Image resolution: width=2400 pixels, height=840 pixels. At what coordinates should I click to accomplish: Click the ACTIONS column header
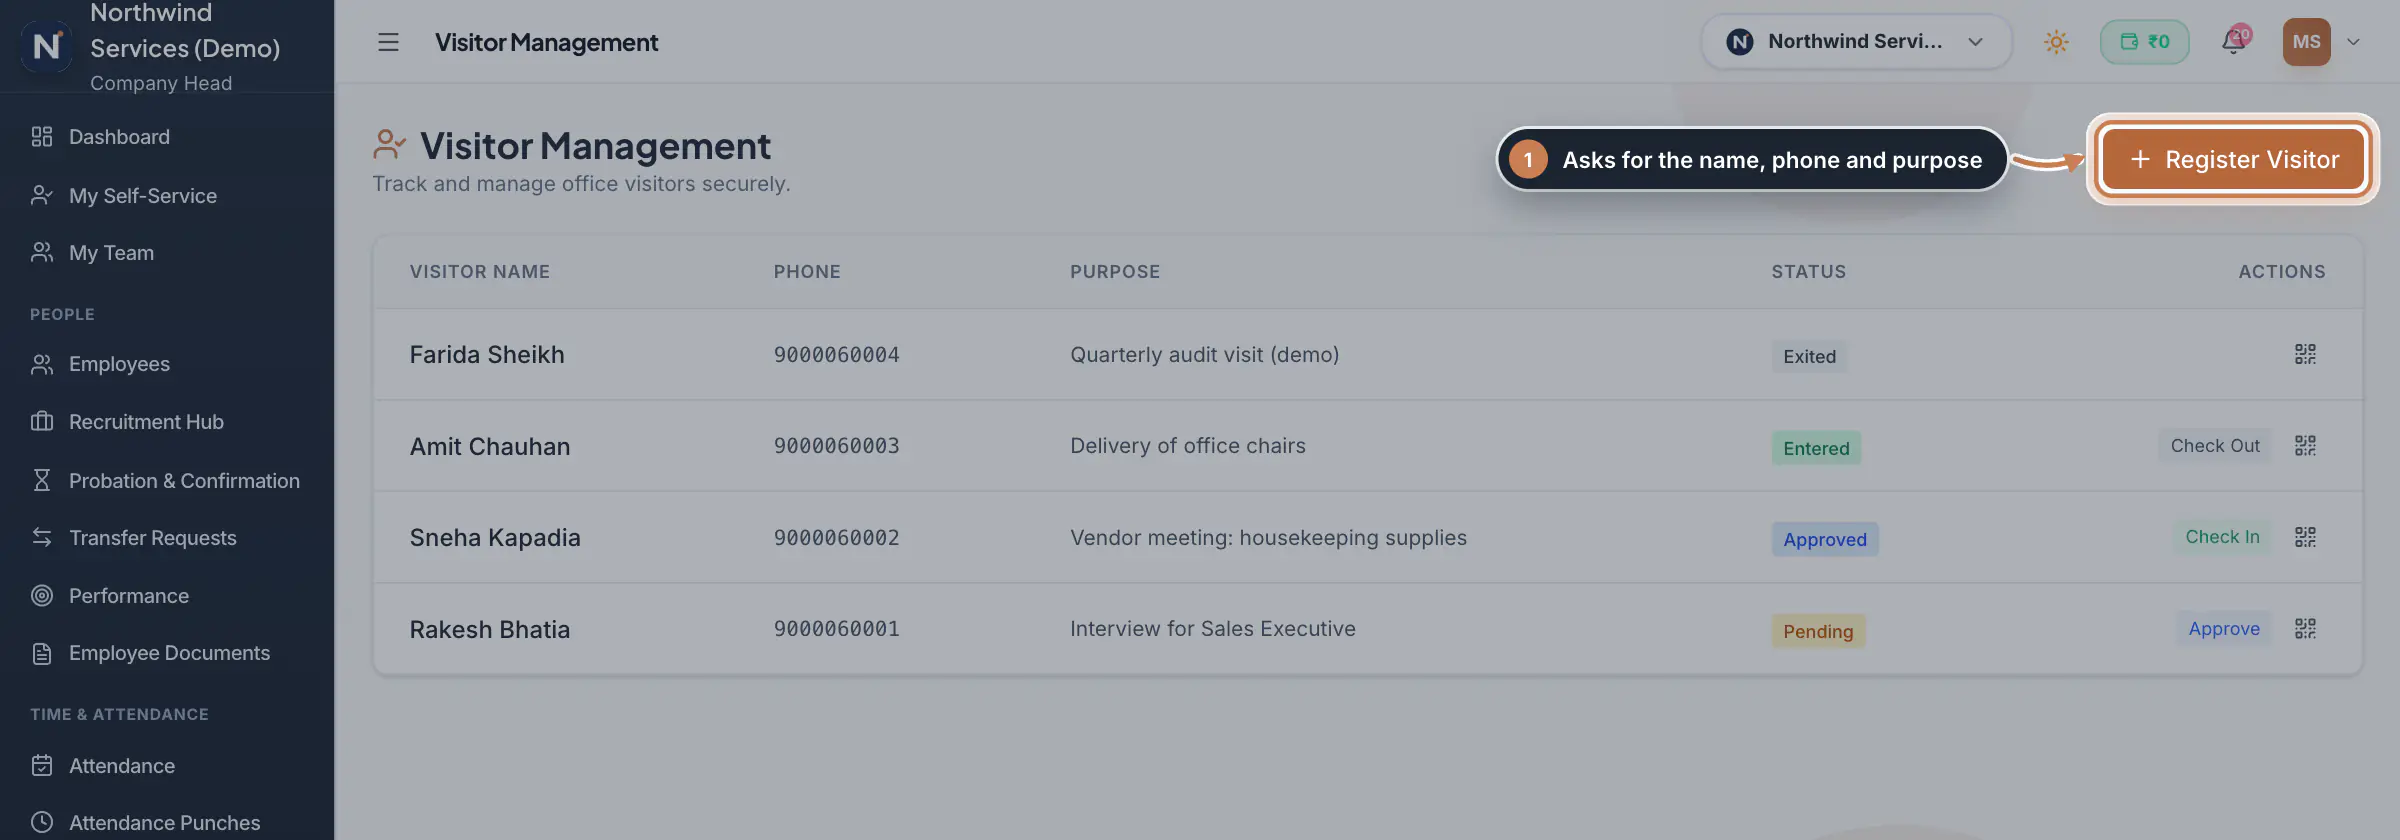(2282, 272)
